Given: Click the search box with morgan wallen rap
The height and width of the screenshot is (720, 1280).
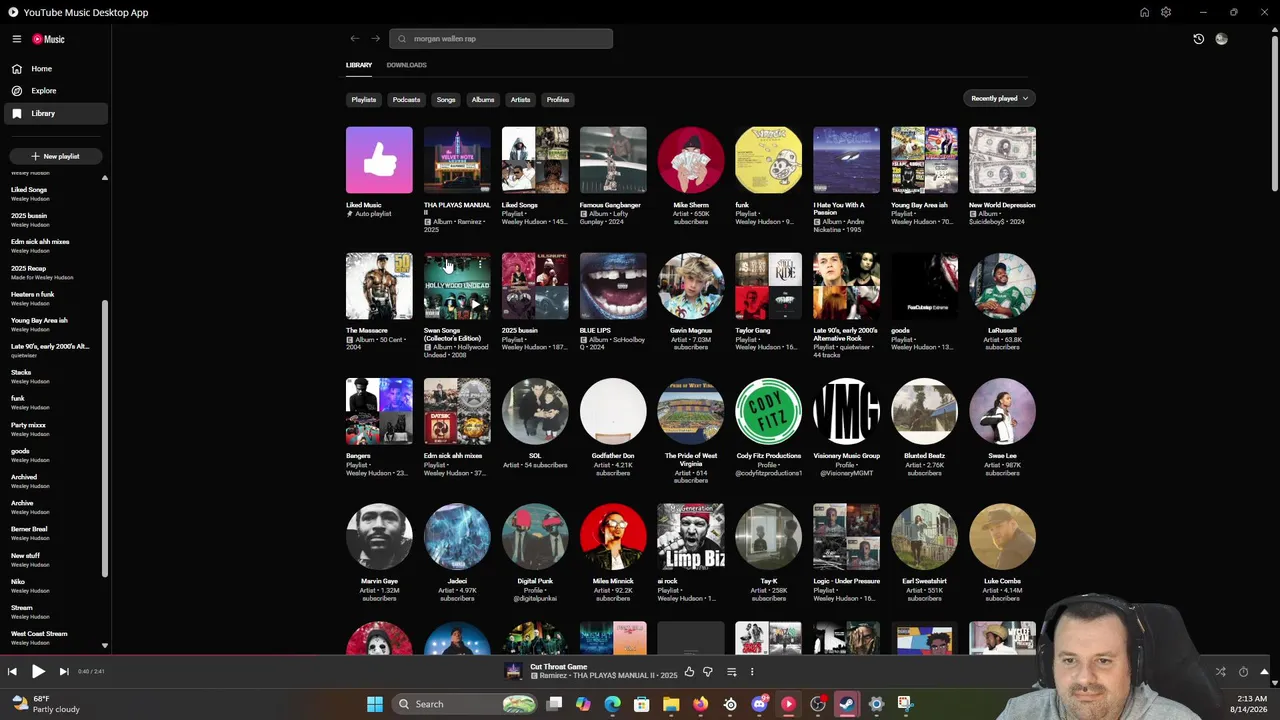Looking at the screenshot, I should pyautogui.click(x=501, y=39).
